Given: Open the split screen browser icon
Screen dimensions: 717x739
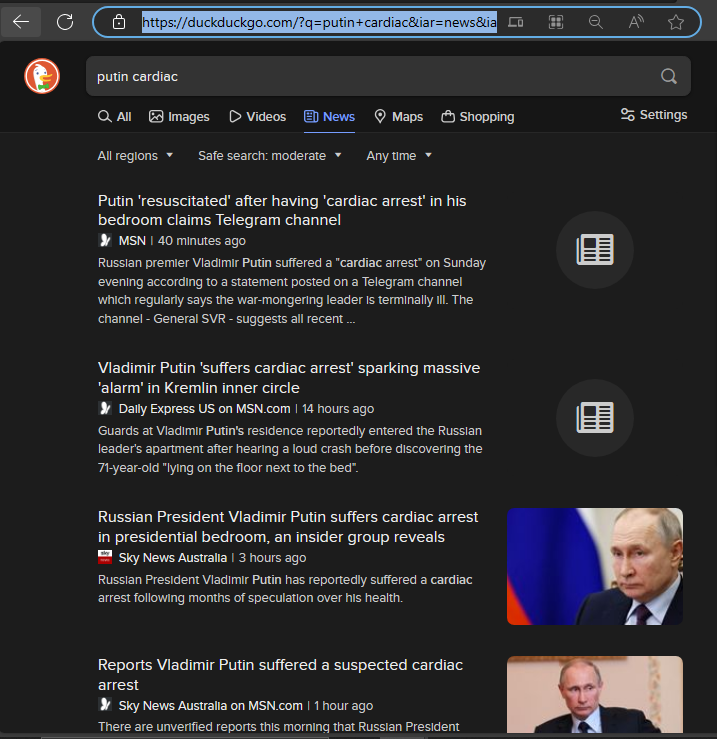Looking at the screenshot, I should point(556,22).
